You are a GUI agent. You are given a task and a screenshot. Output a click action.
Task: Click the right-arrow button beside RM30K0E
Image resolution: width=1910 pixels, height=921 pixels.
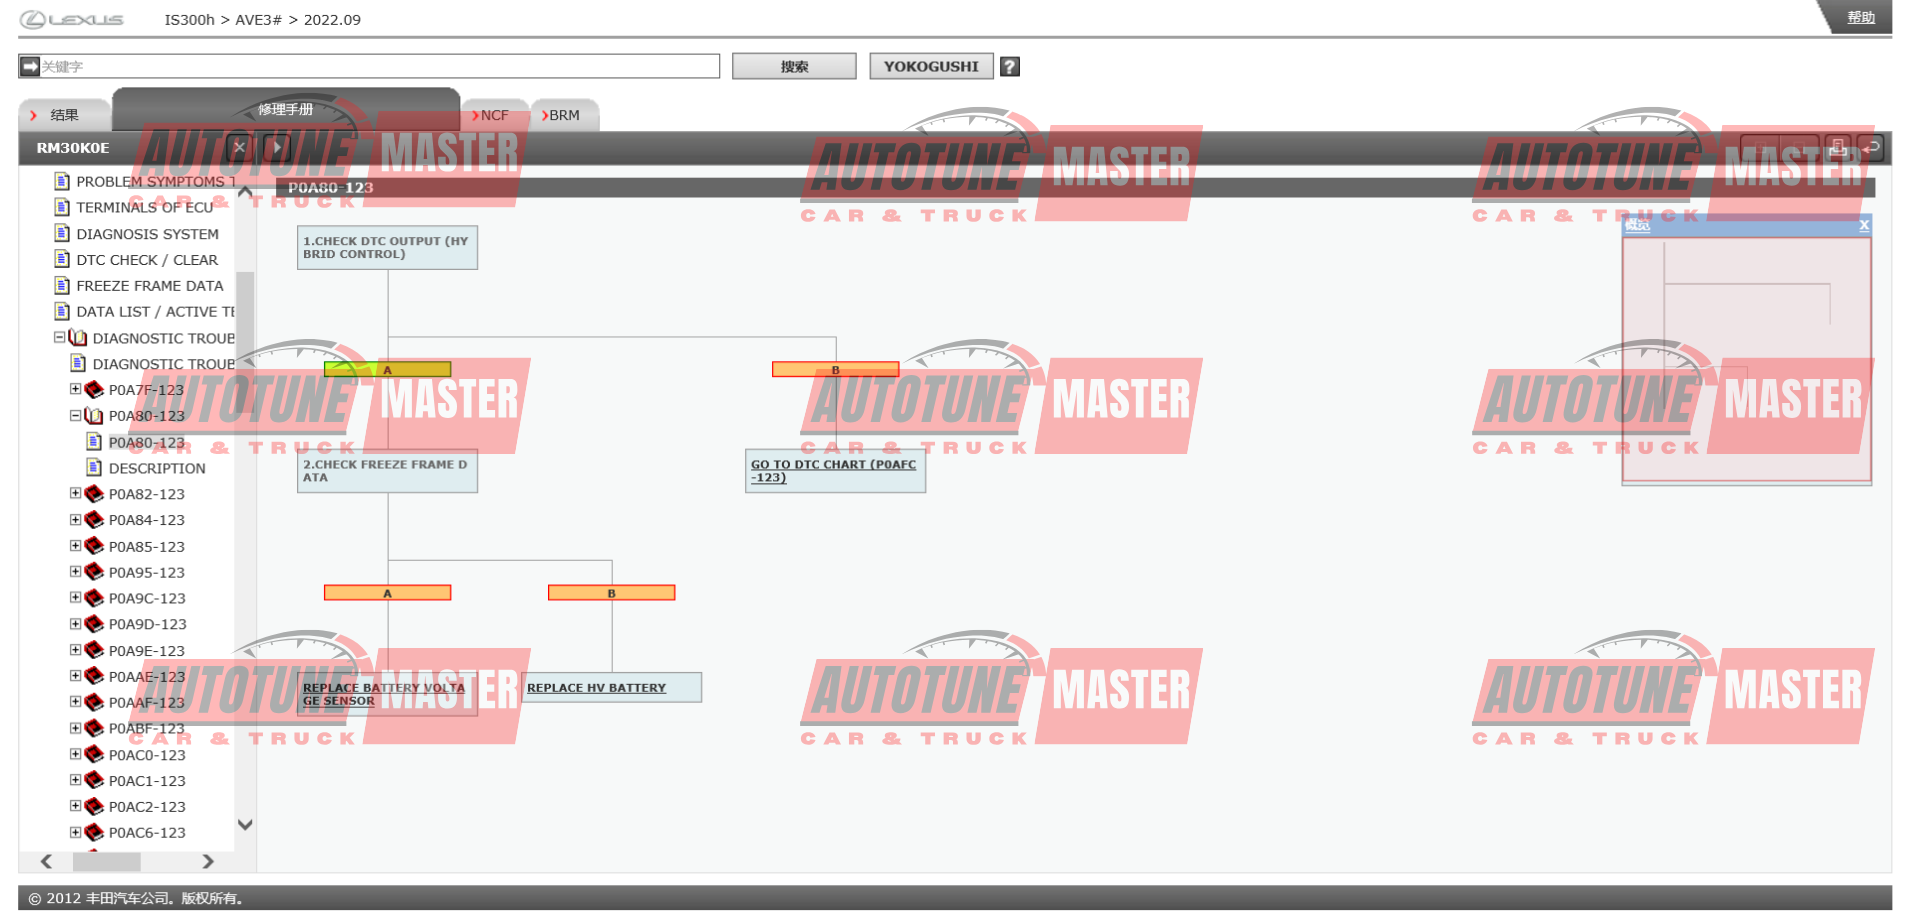click(277, 147)
